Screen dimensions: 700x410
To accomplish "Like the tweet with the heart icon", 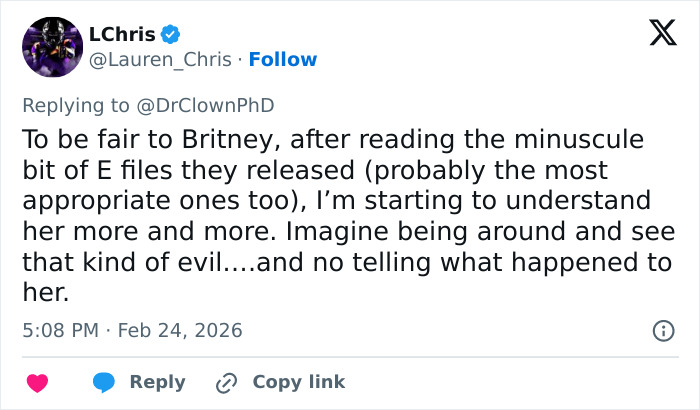I will [37, 382].
